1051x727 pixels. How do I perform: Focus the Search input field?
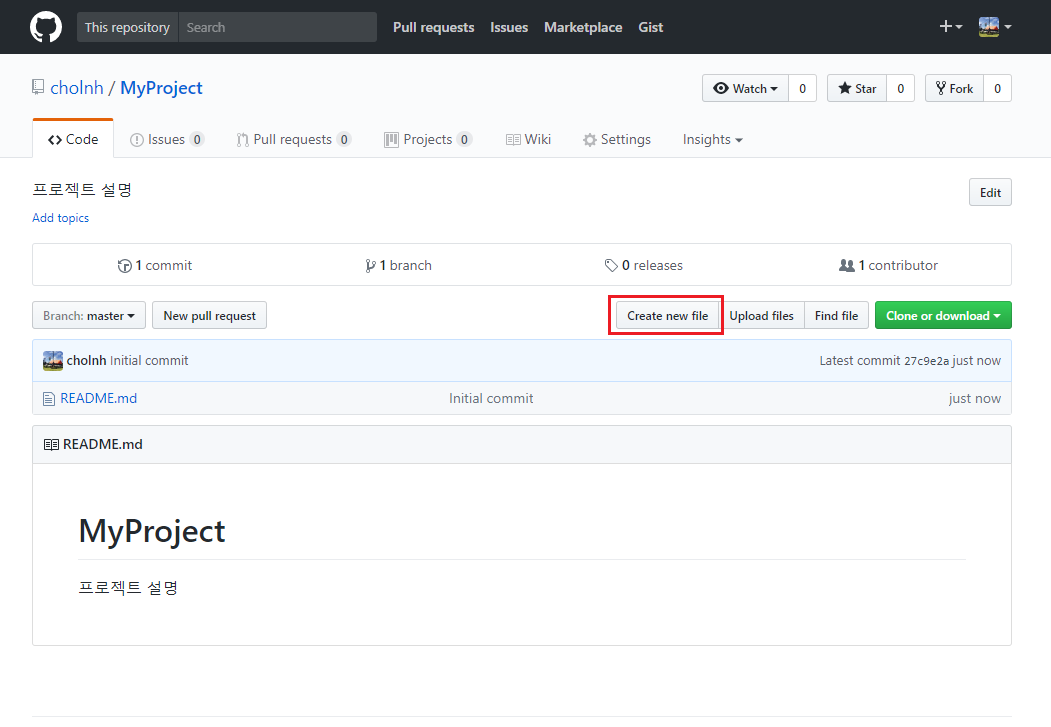tap(277, 27)
